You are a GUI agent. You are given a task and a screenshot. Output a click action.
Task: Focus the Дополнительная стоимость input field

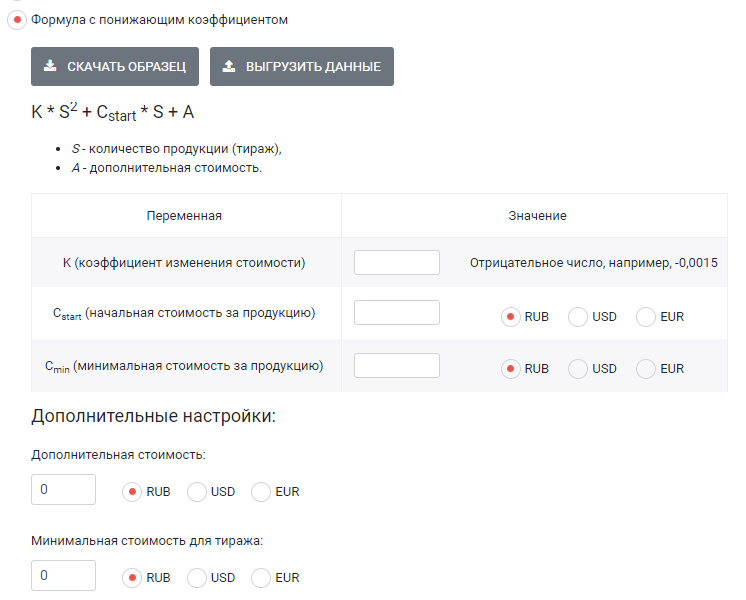point(63,489)
